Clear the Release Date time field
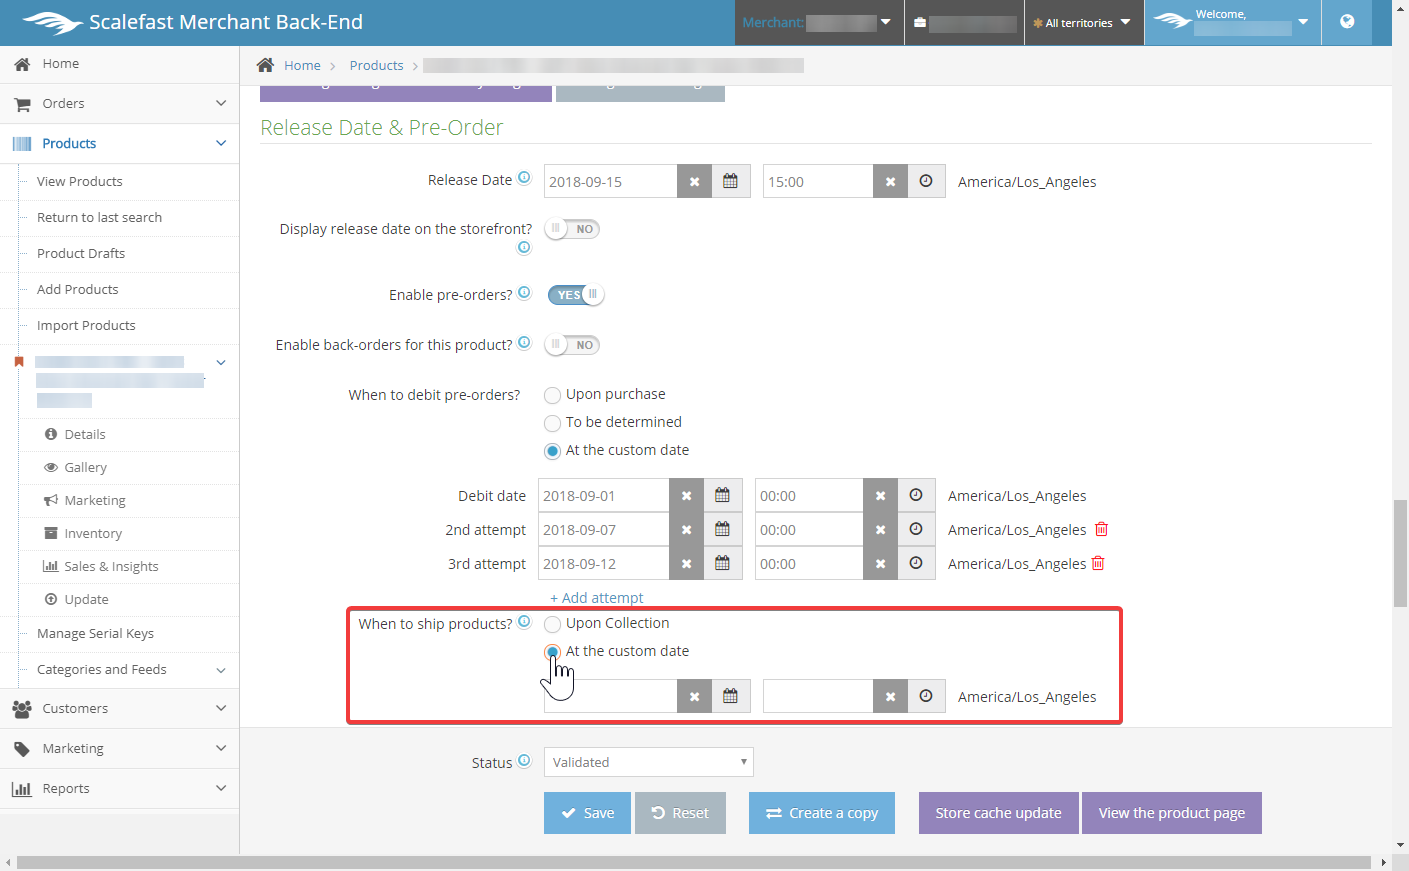 coord(890,181)
